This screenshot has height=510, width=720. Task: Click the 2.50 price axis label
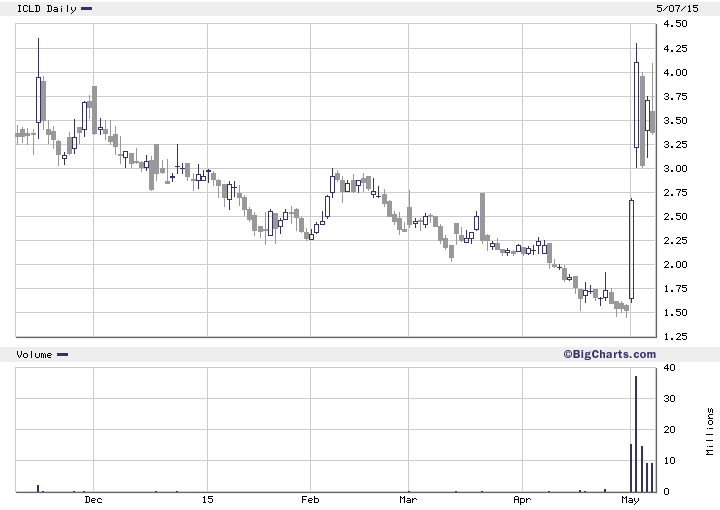pos(675,216)
